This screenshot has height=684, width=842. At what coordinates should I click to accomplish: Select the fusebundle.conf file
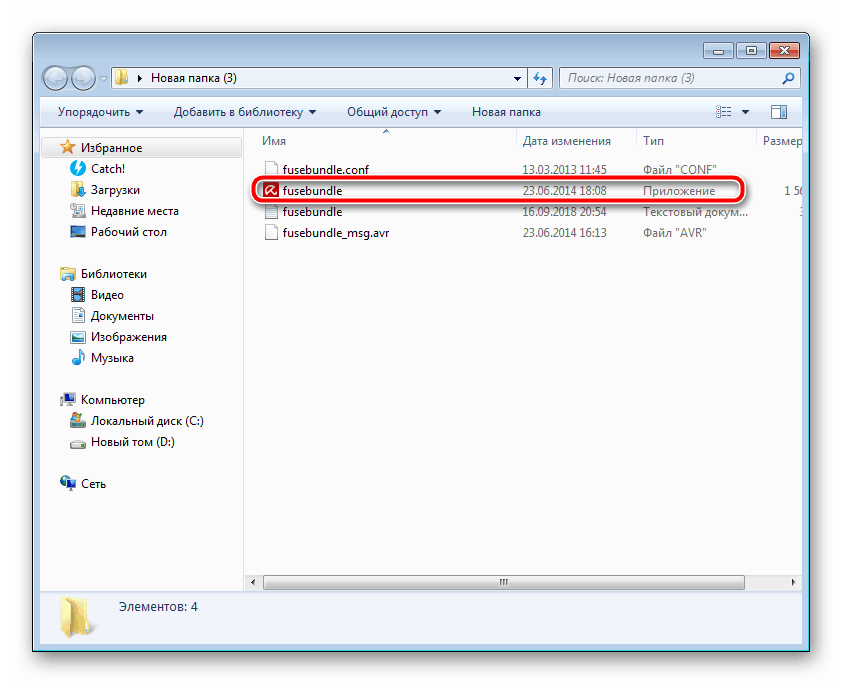pyautogui.click(x=325, y=170)
